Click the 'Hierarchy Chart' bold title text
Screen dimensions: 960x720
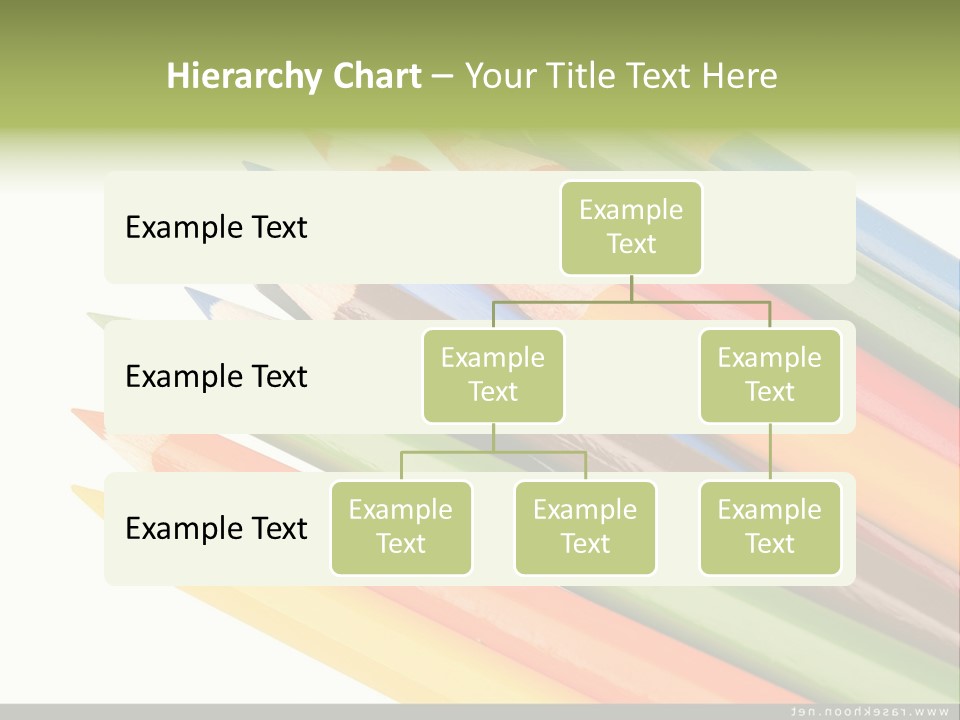coord(293,76)
